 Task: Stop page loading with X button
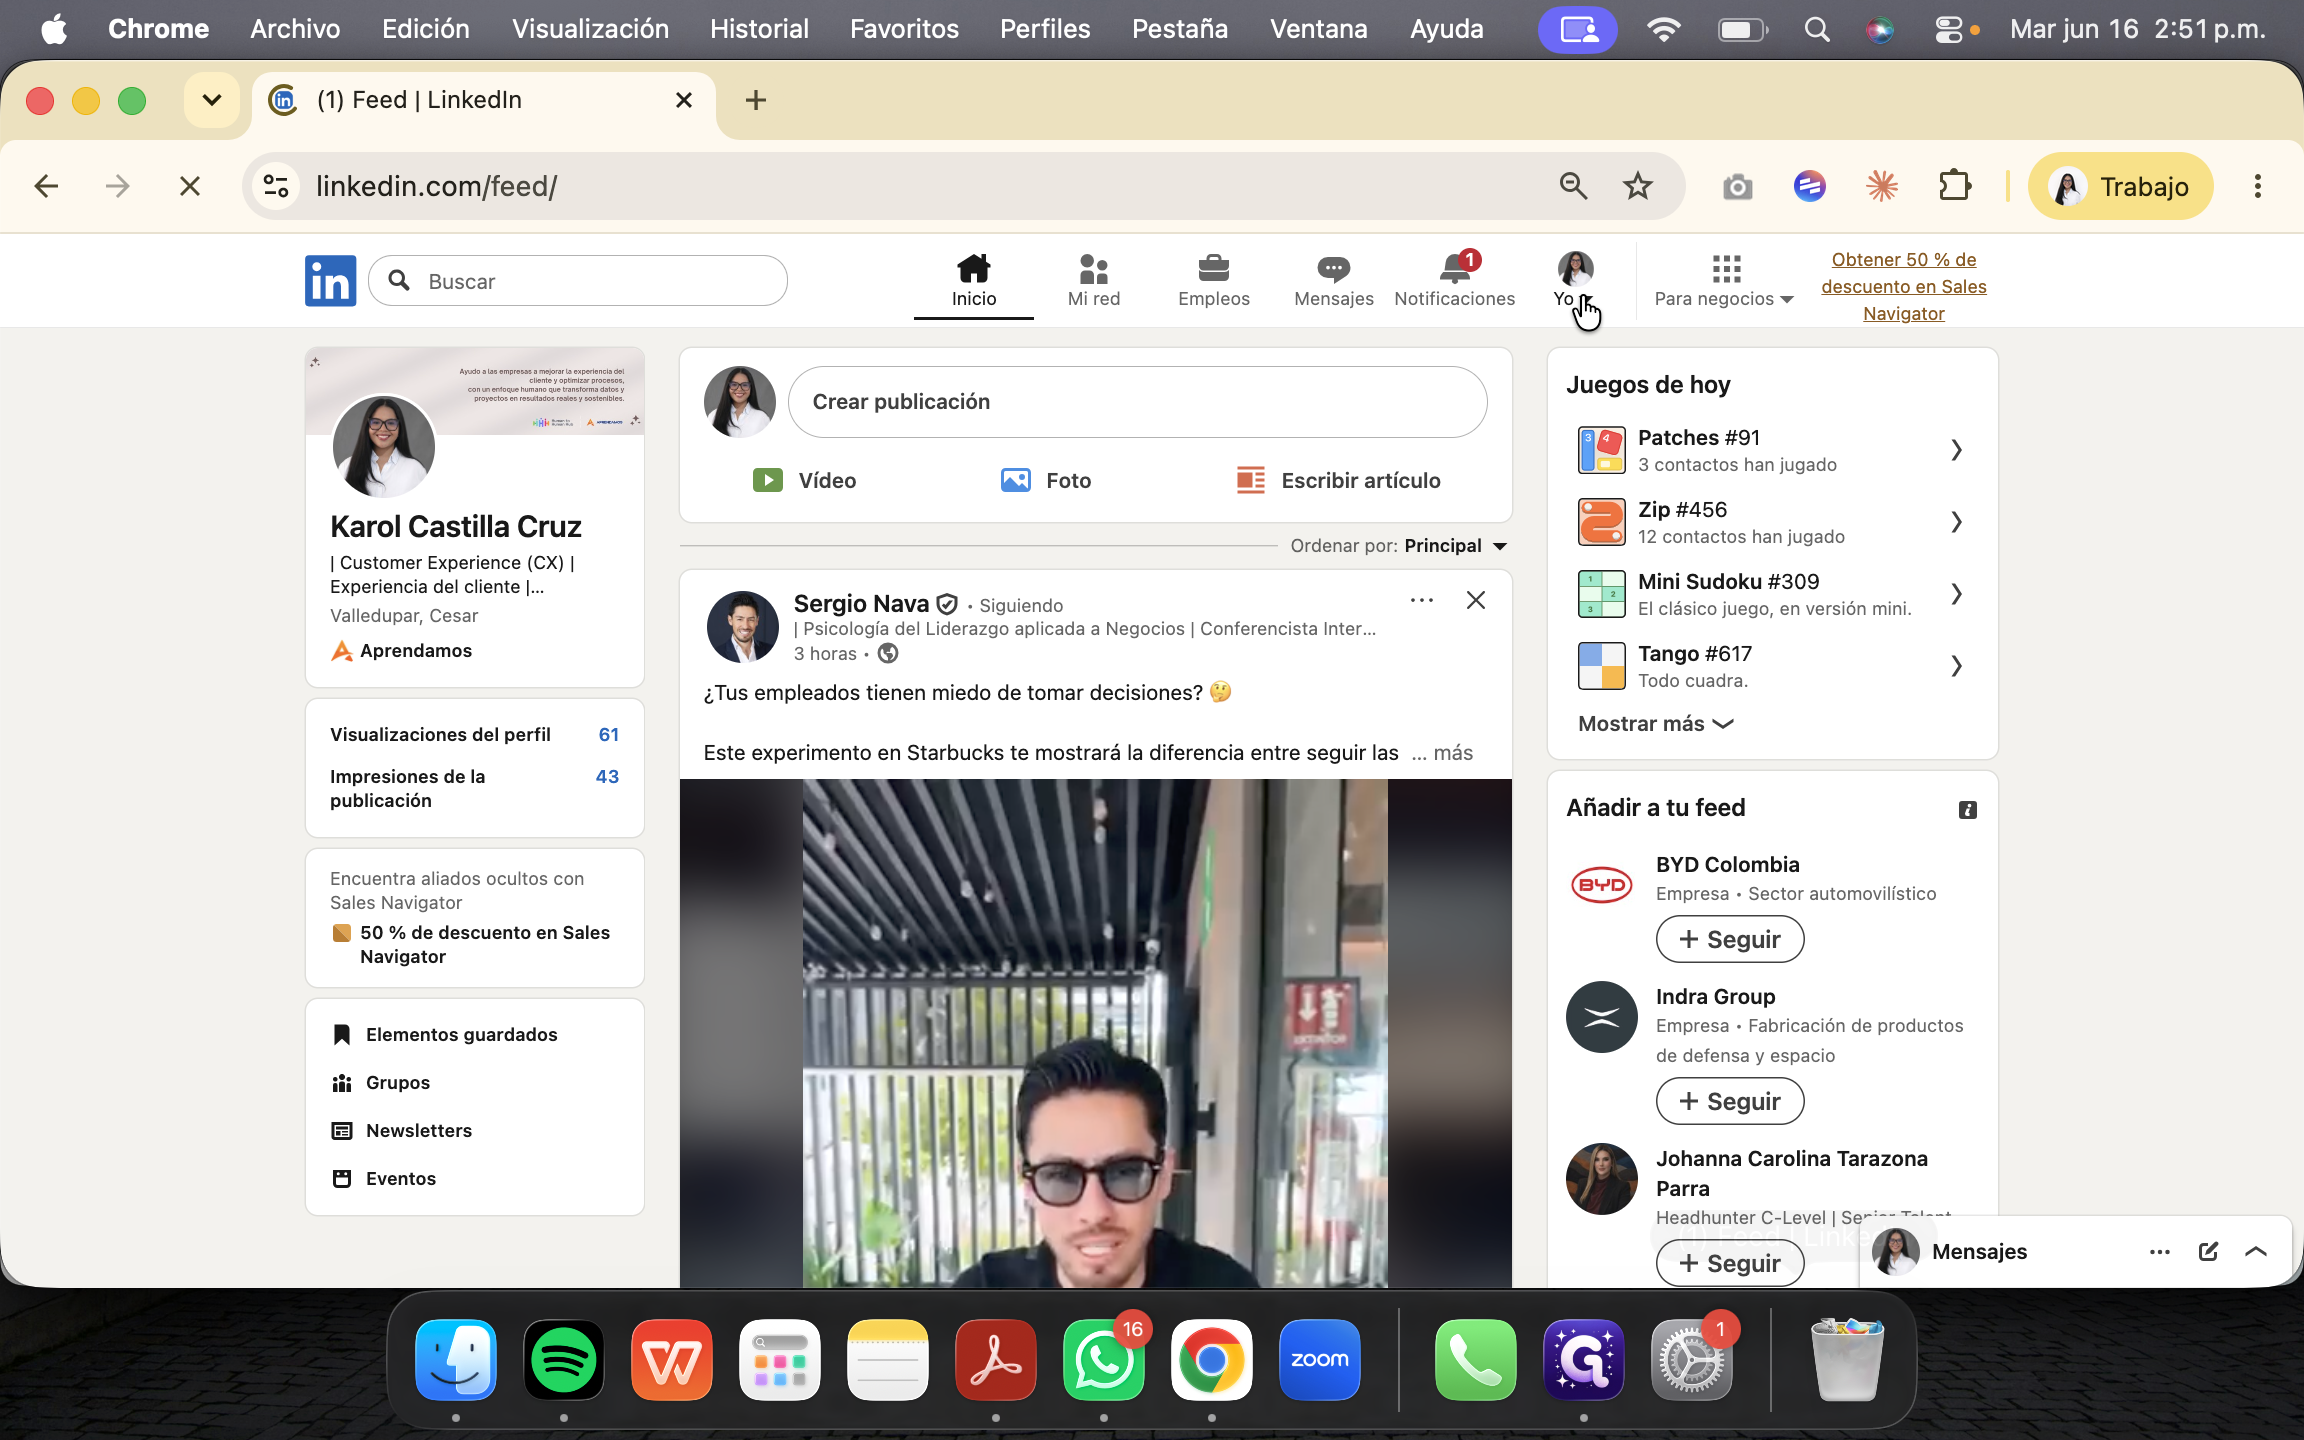coord(189,186)
